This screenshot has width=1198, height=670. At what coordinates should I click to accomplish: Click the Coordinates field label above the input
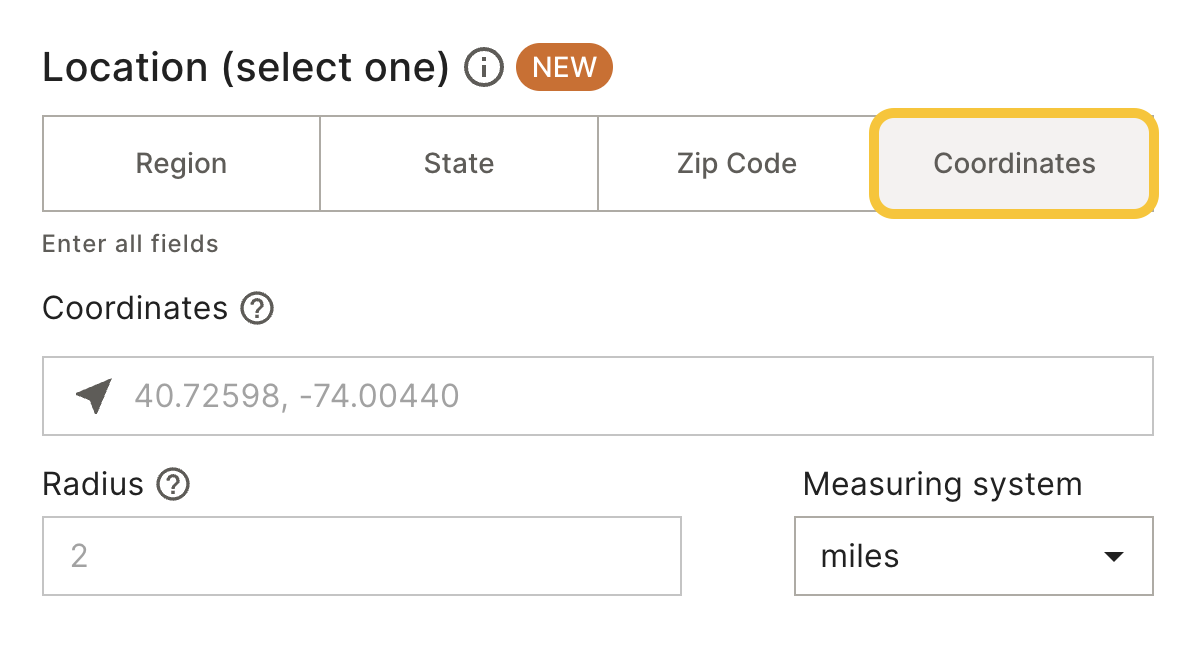click(135, 309)
